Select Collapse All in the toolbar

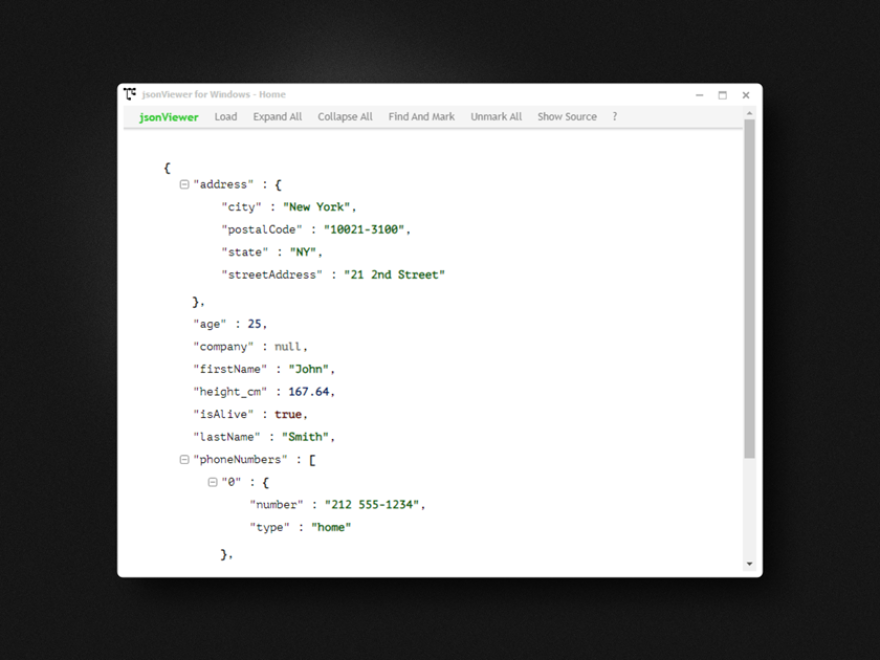pos(345,117)
